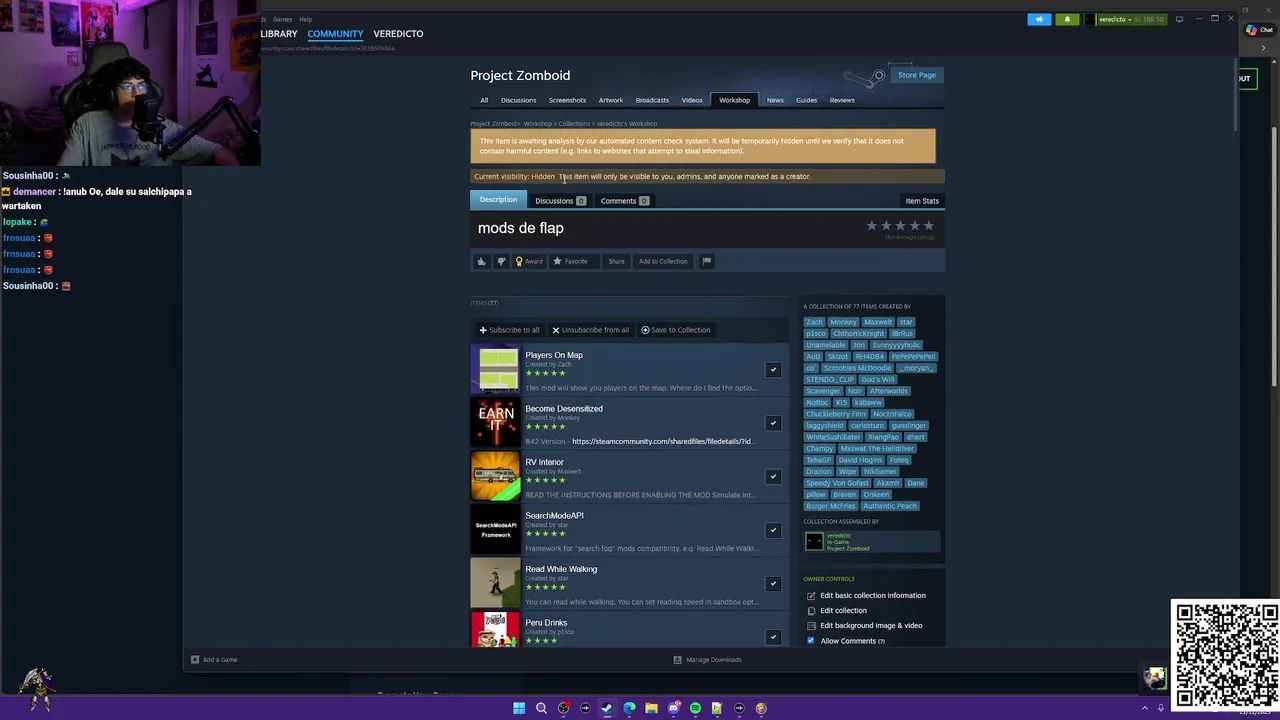Click the Unsubscribe from all button

(590, 330)
